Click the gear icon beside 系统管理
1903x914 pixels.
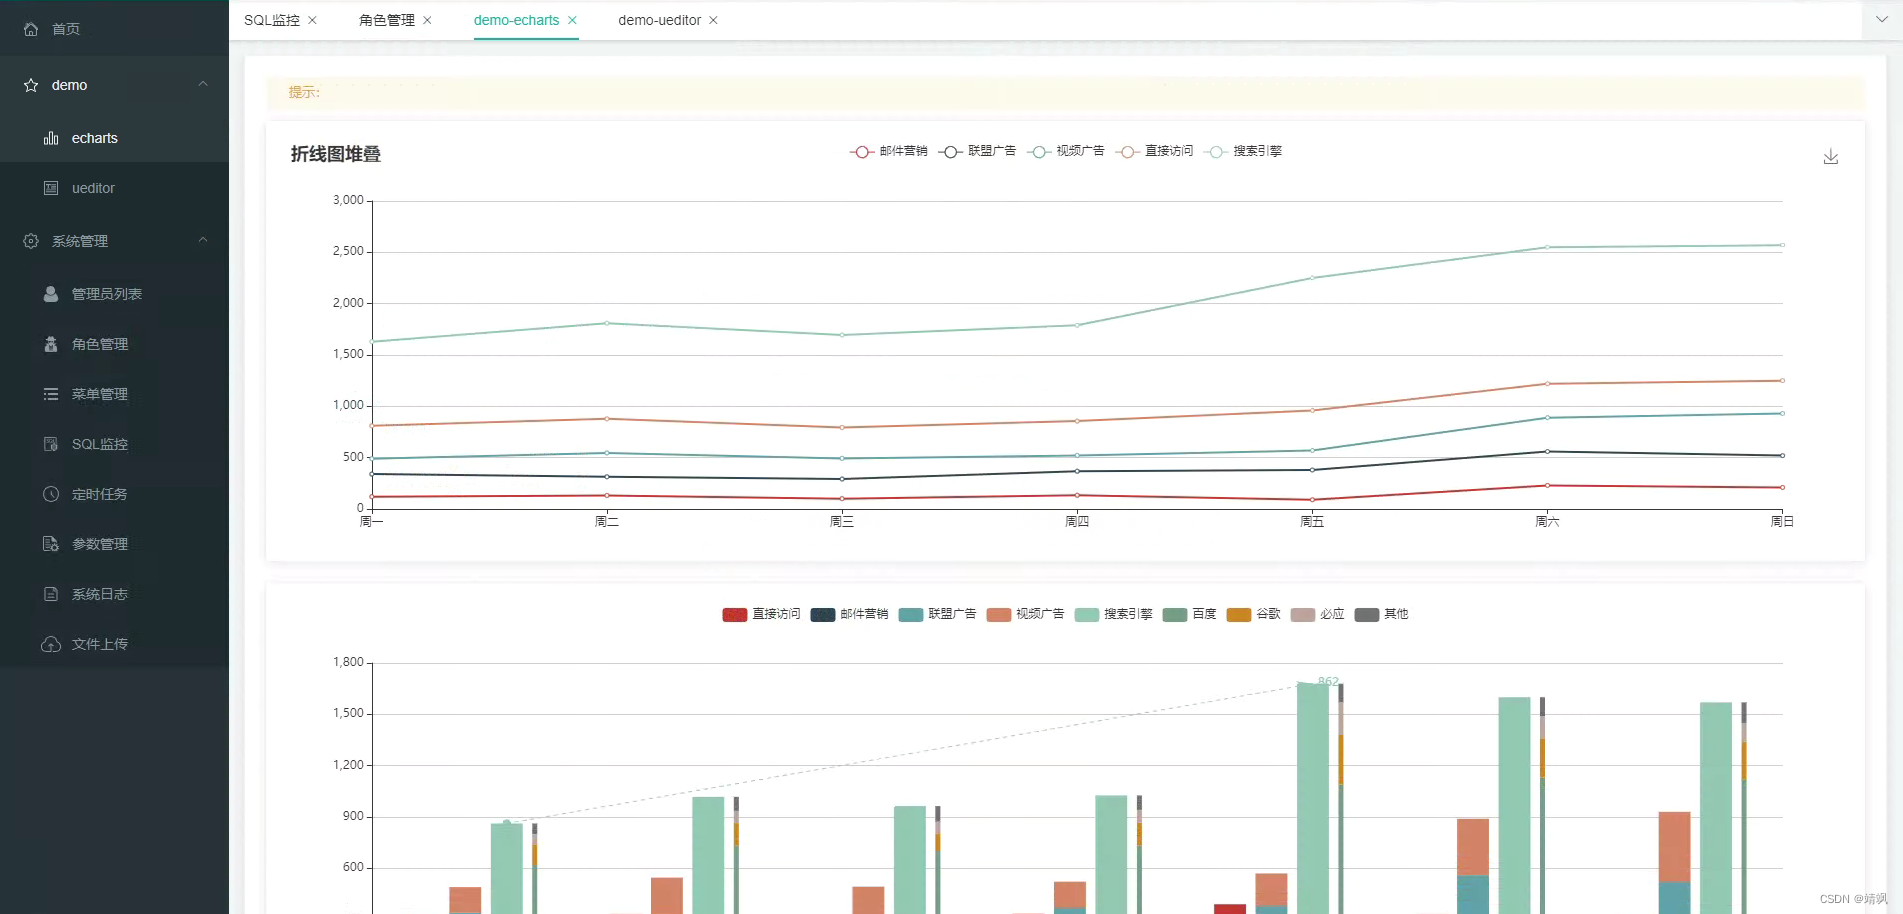[x=31, y=241]
